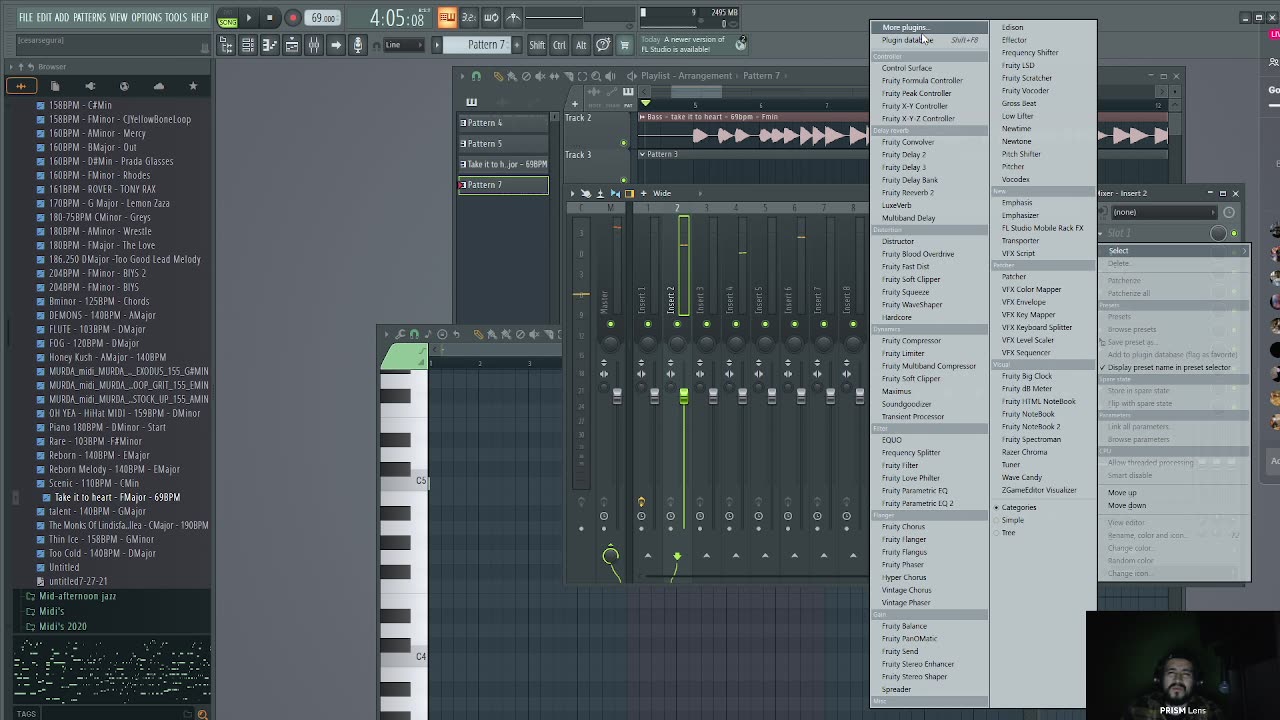Toggle the Insert 2 mute LED
The width and height of the screenshot is (1280, 720).
point(677,324)
